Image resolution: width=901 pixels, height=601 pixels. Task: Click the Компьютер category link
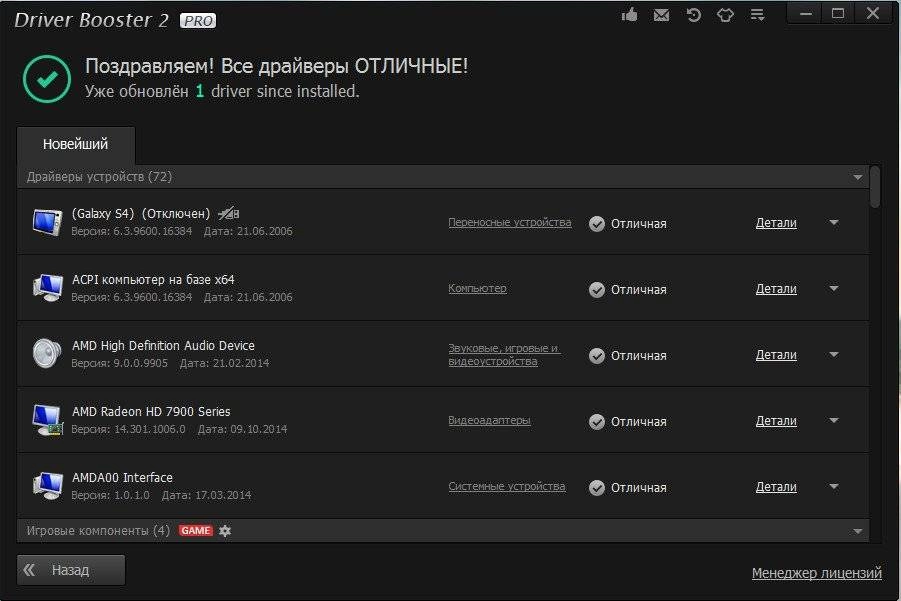click(x=477, y=288)
